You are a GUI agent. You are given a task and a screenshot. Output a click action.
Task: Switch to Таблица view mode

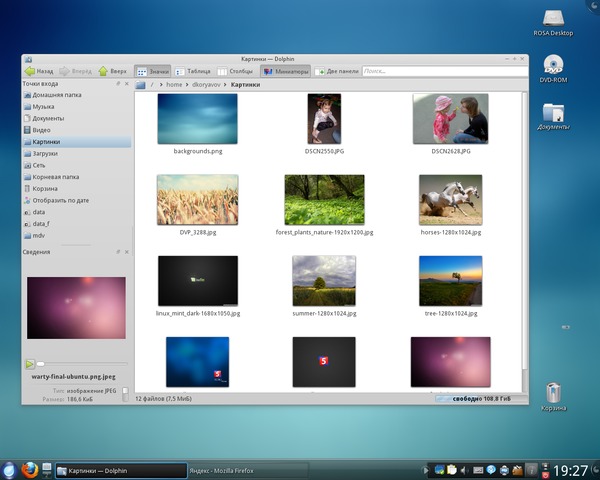click(x=193, y=72)
